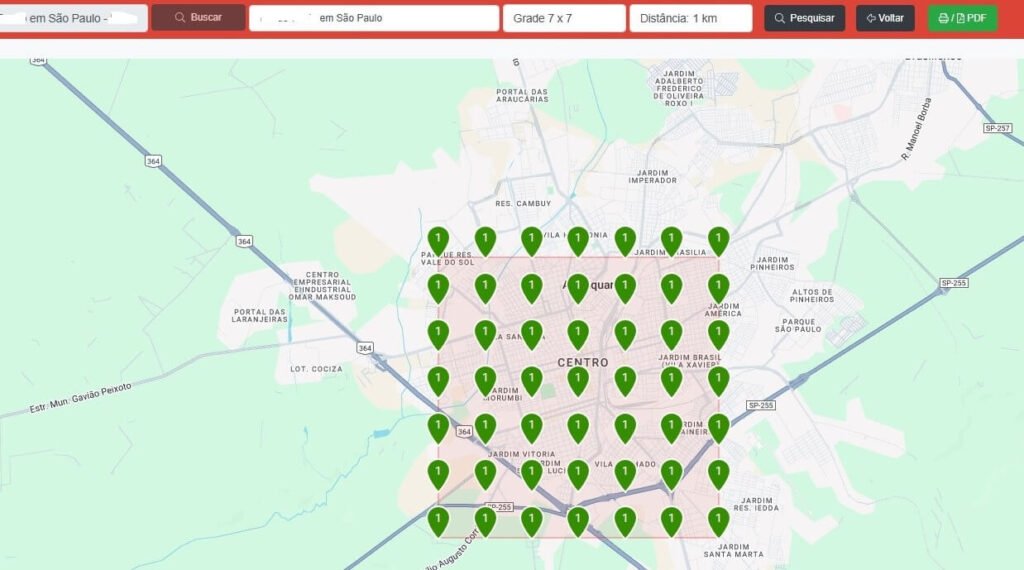Viewport: 1024px width, 570px height.
Task: Click the Pesquisar button
Action: (x=804, y=18)
